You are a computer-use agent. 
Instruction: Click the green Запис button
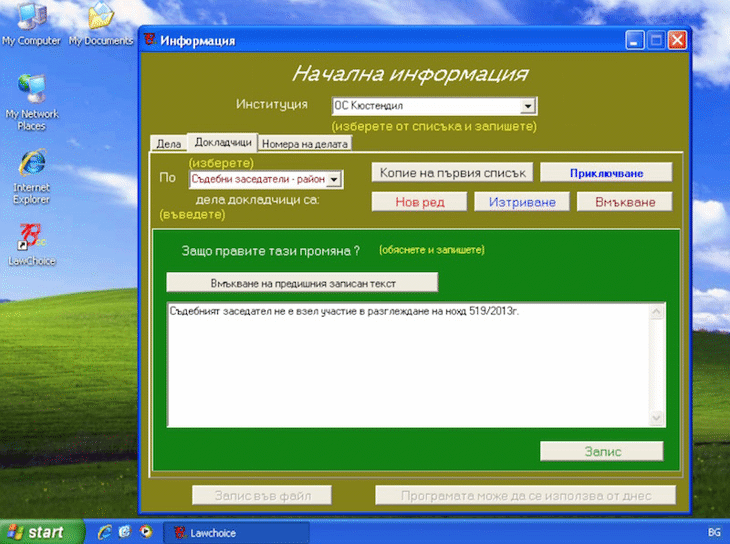pyautogui.click(x=602, y=451)
